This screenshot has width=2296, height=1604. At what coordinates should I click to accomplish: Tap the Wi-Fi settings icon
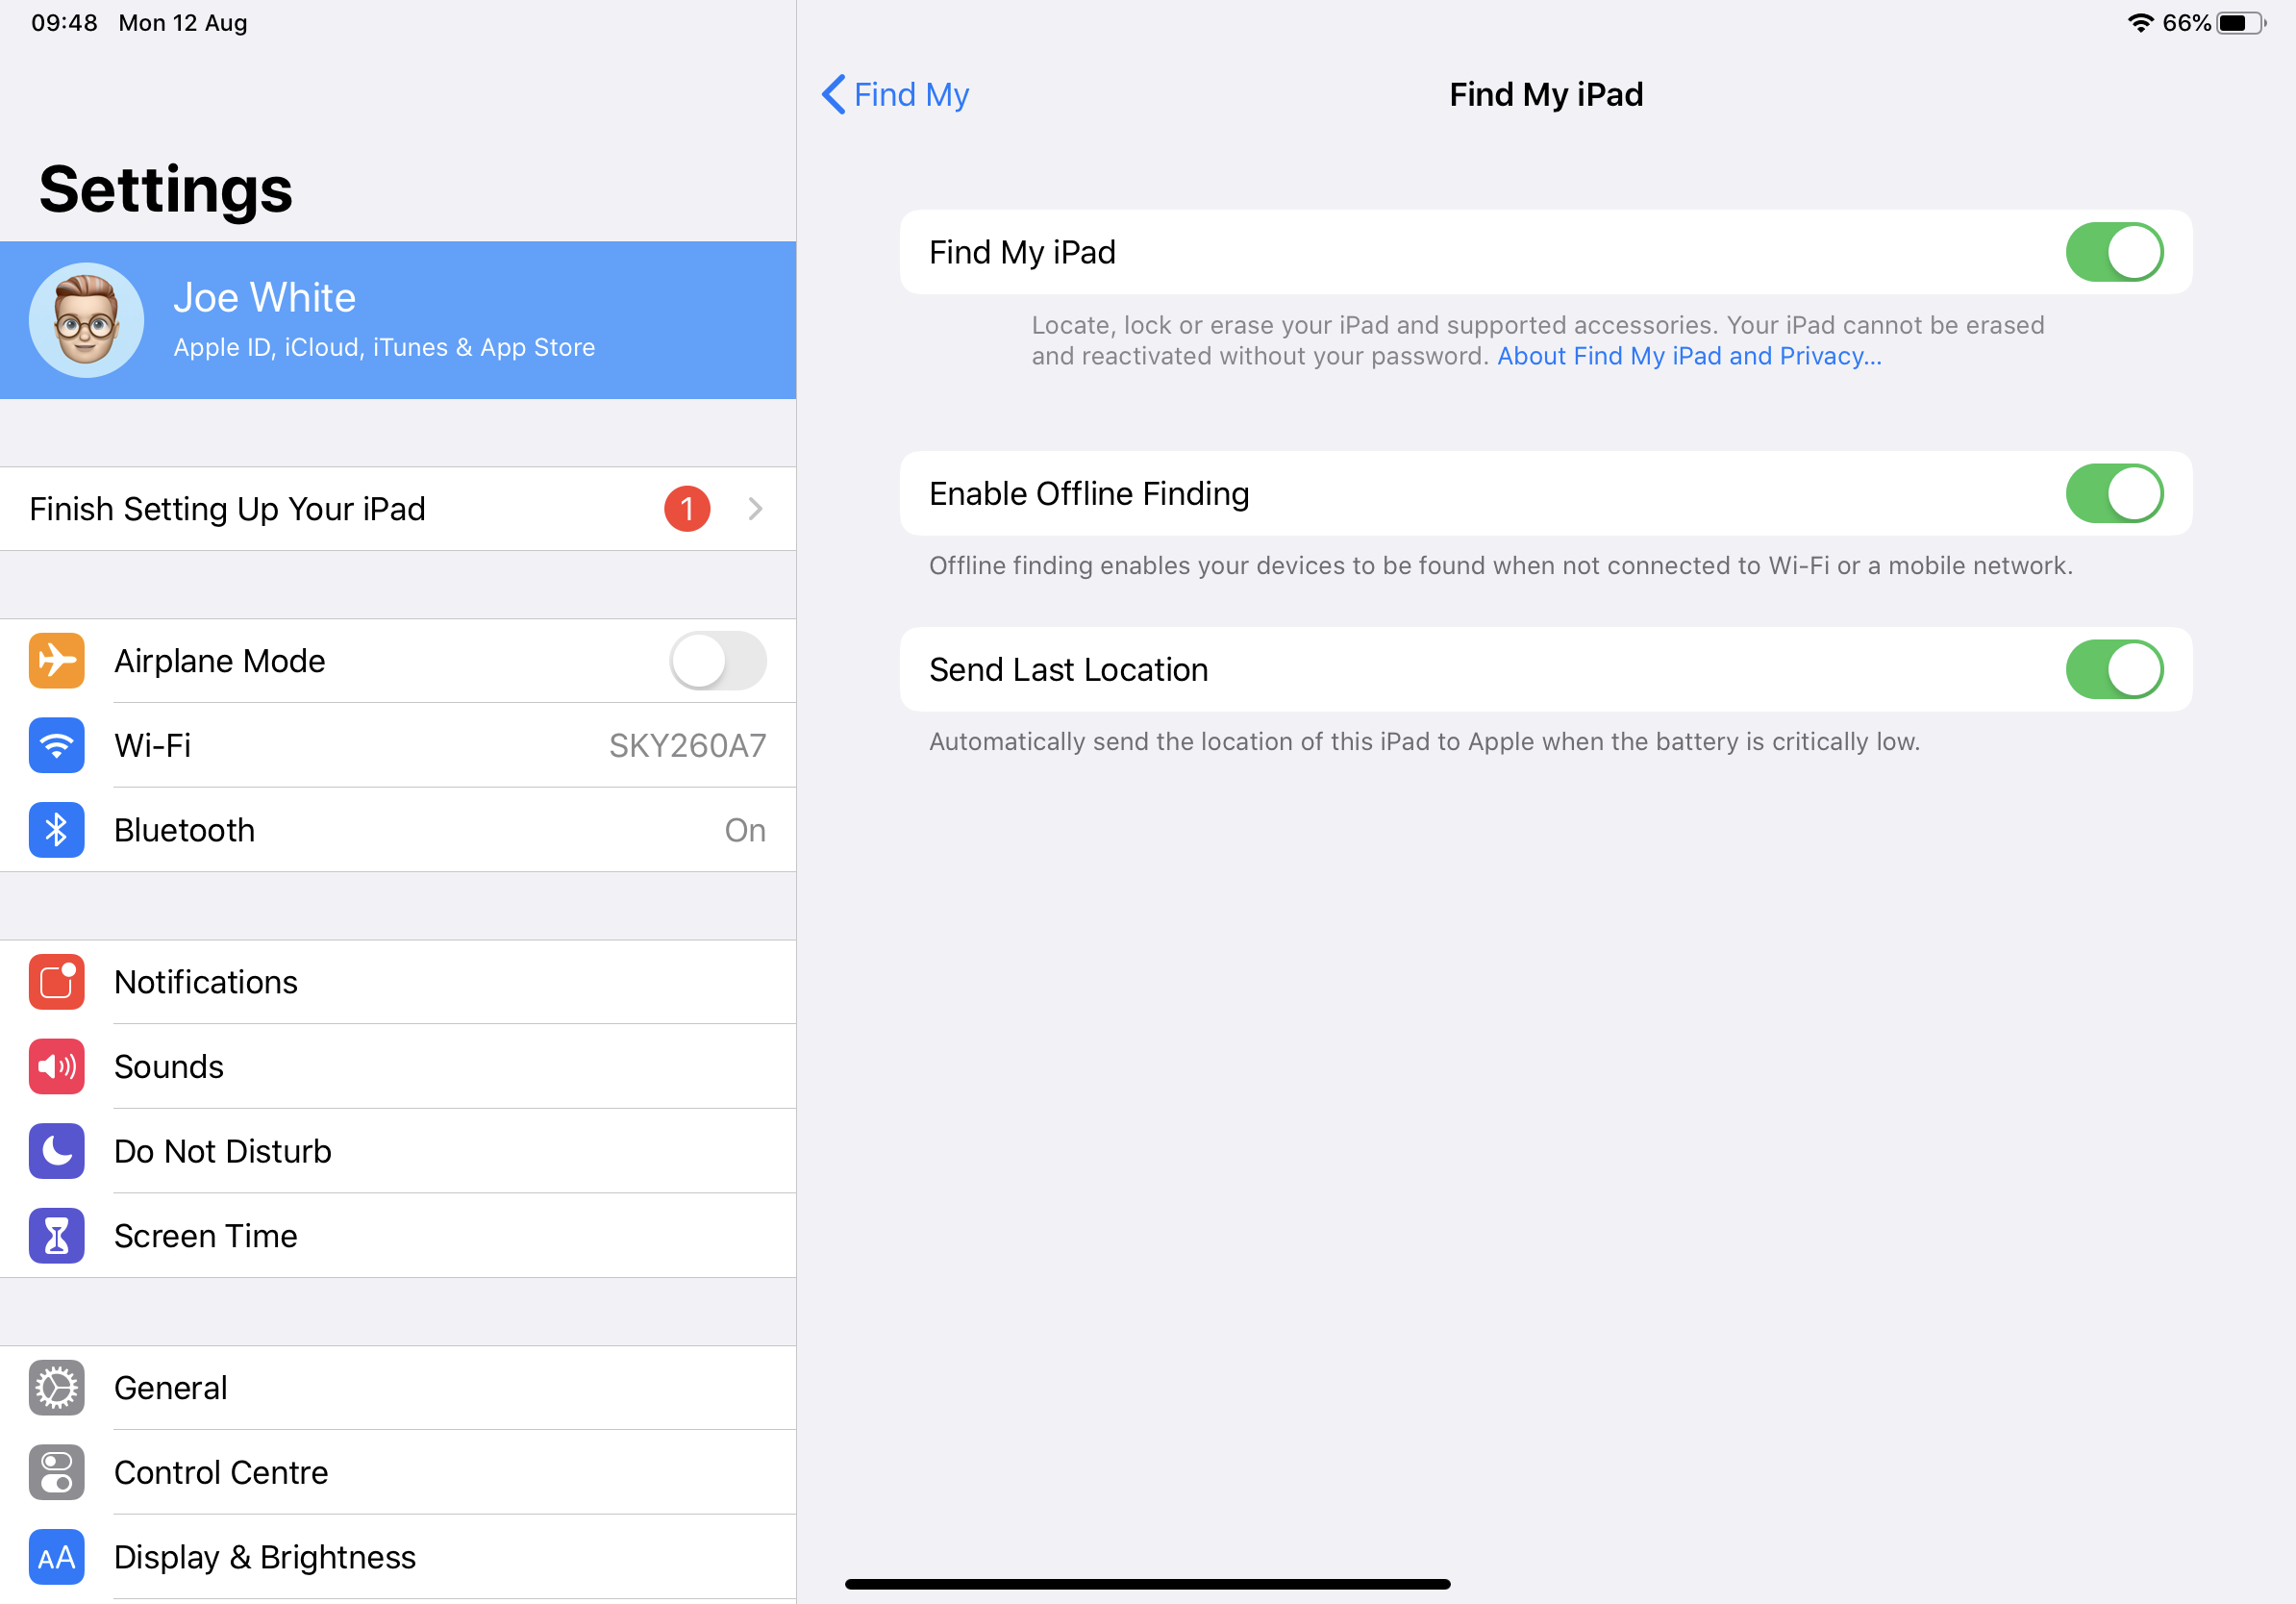pos(56,745)
